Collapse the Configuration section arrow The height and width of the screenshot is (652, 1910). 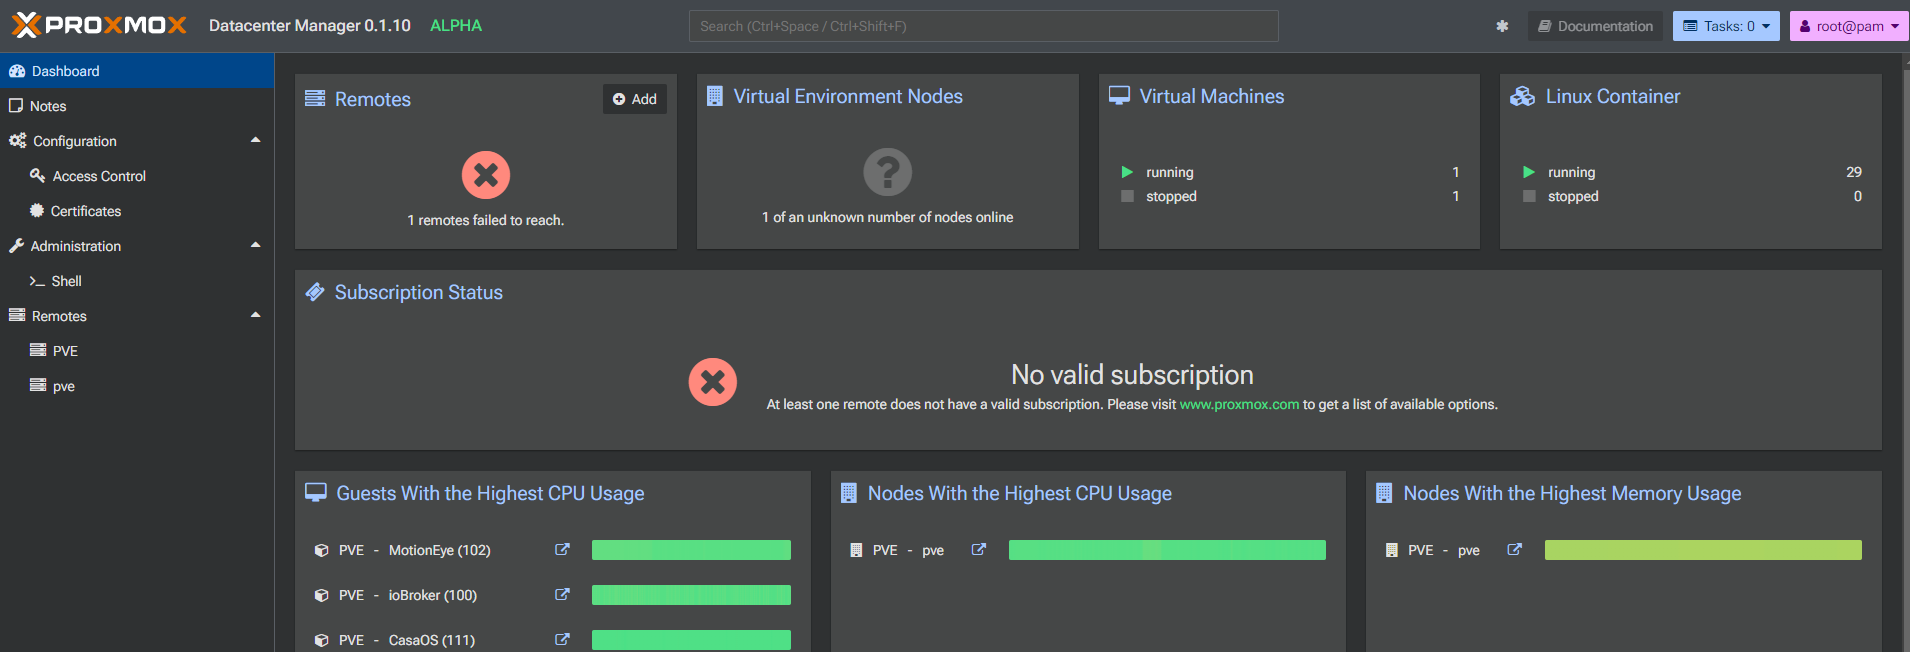point(256,140)
